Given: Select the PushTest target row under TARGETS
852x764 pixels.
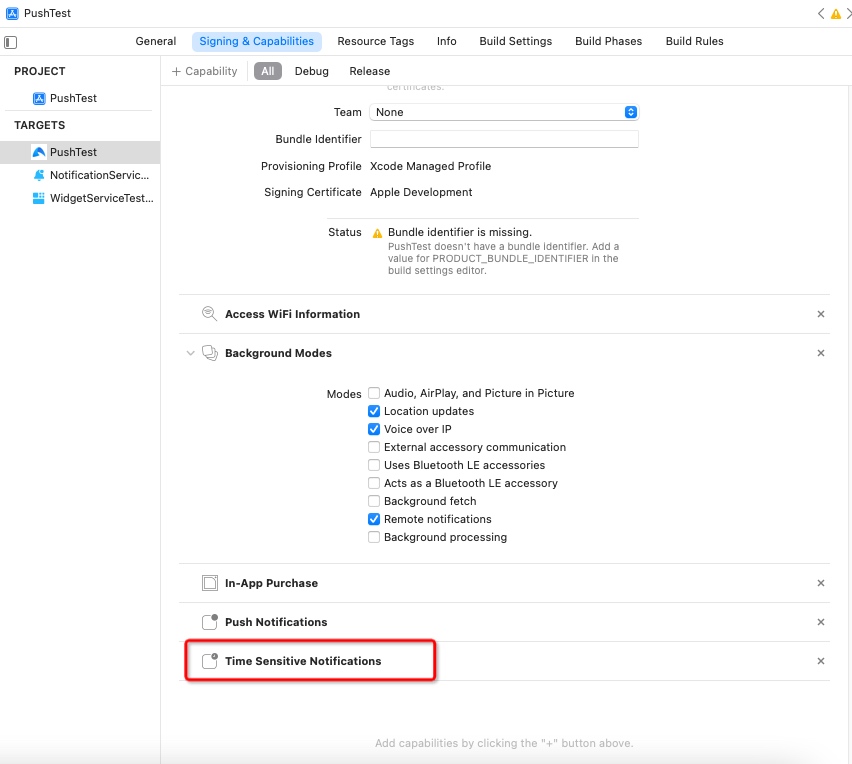Looking at the screenshot, I should pyautogui.click(x=80, y=152).
